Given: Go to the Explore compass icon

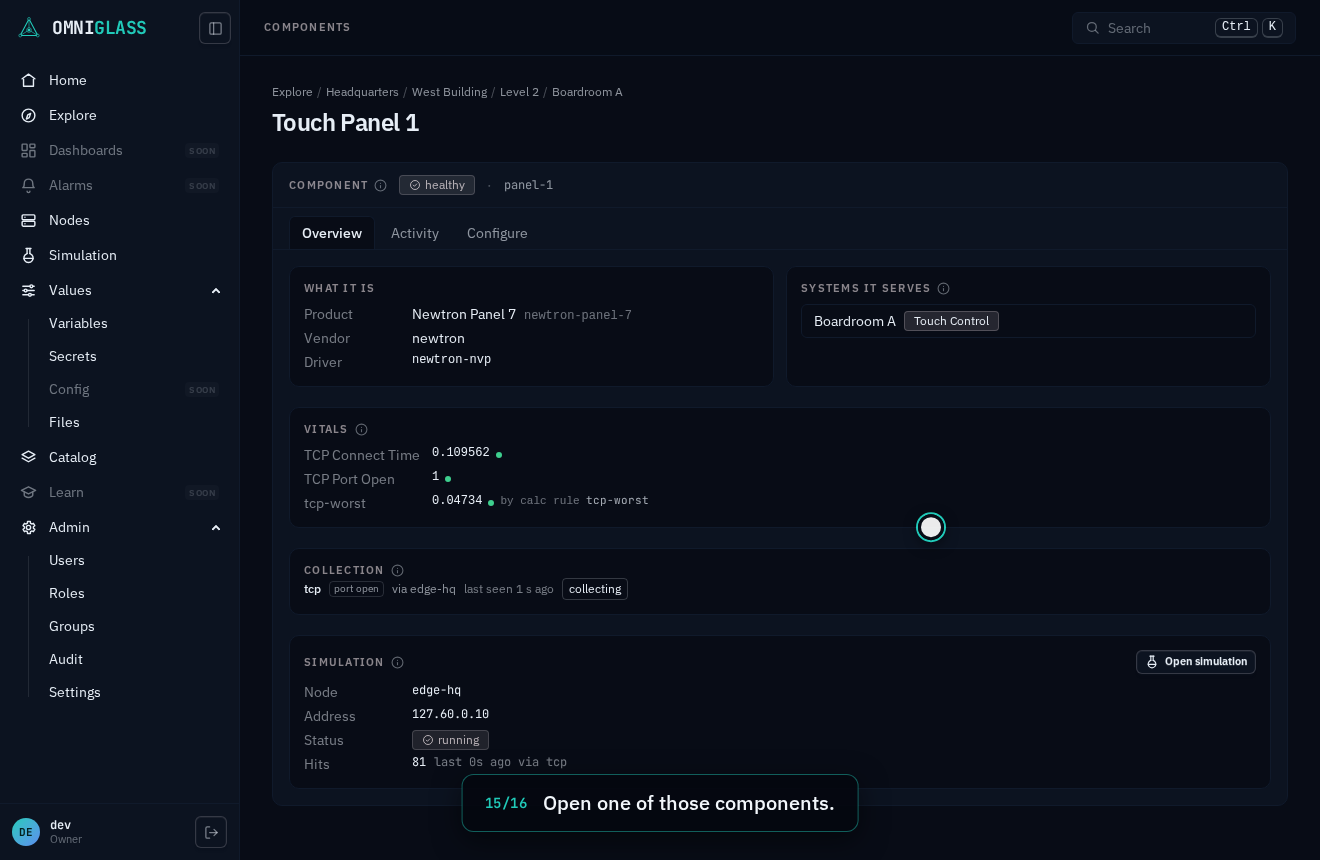Looking at the screenshot, I should 29,115.
